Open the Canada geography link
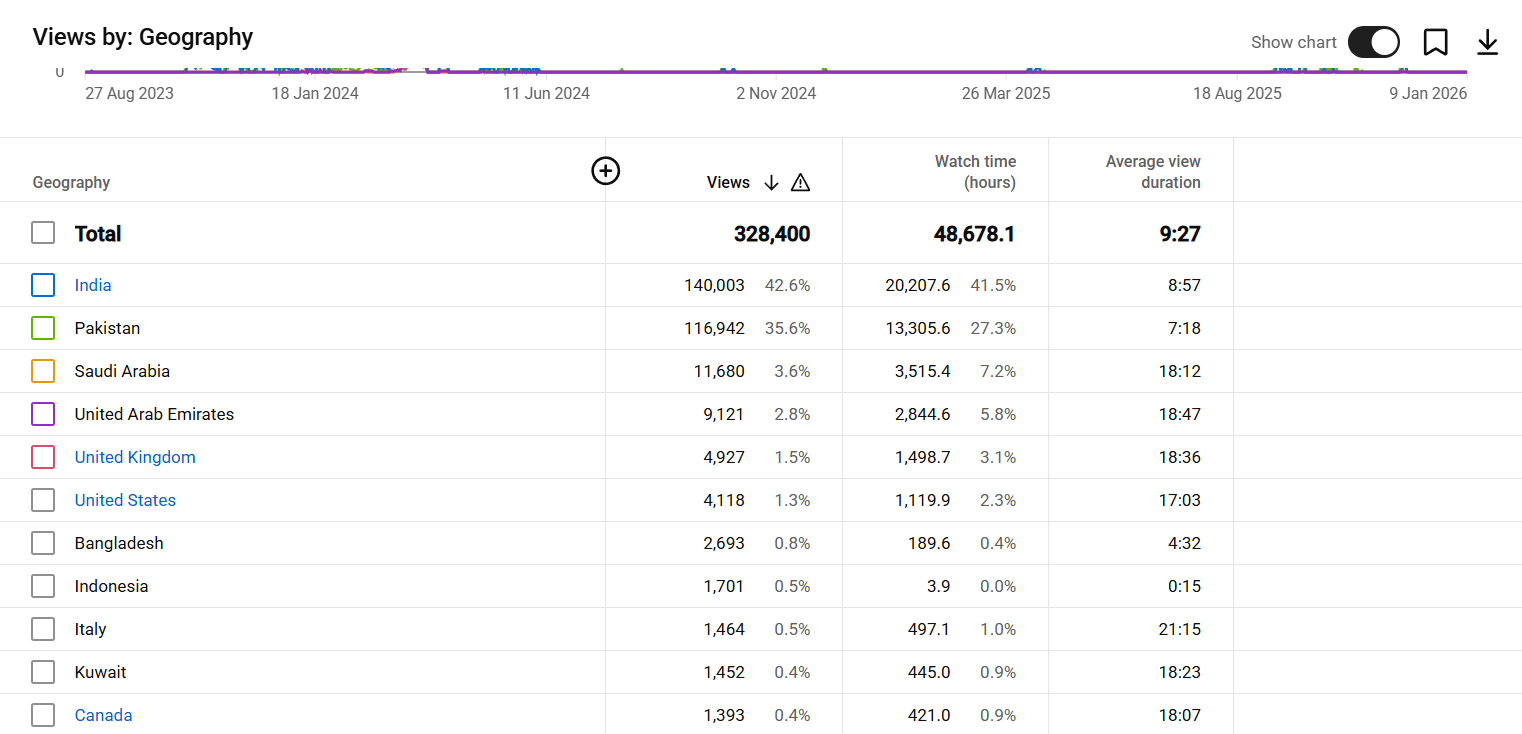This screenshot has width=1522, height=734. pyautogui.click(x=103, y=715)
